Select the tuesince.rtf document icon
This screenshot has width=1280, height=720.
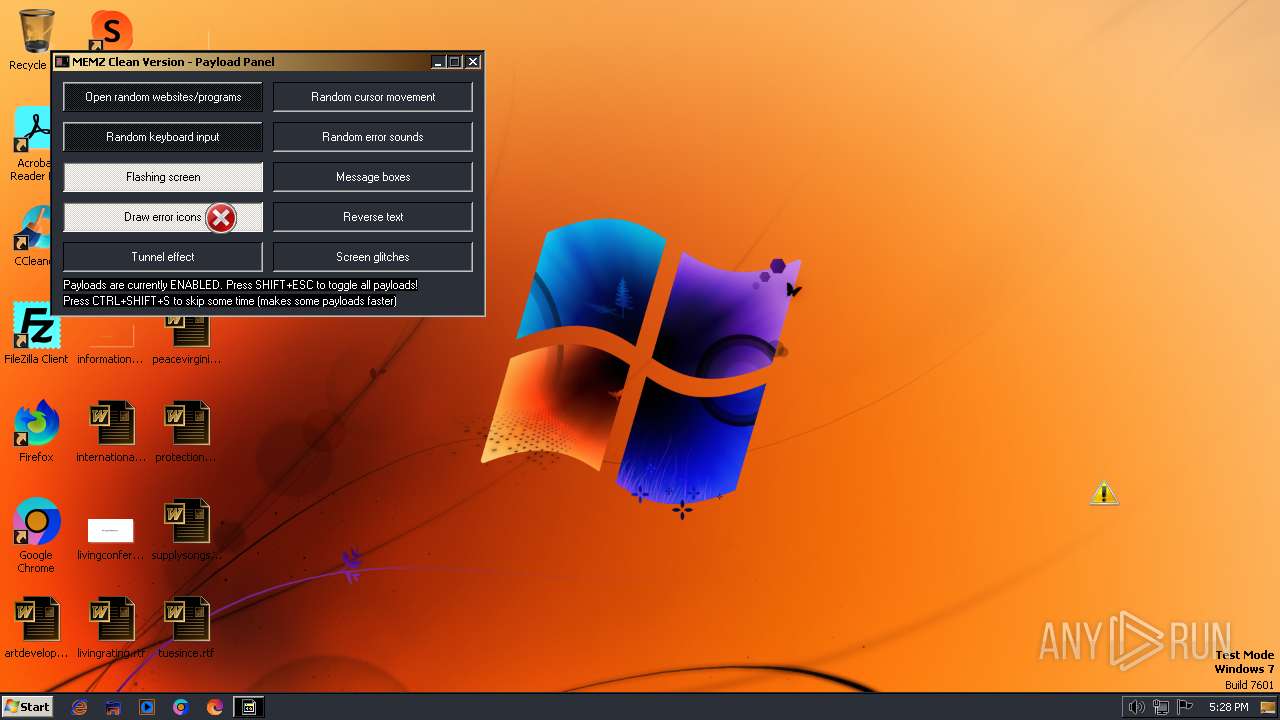tap(186, 628)
